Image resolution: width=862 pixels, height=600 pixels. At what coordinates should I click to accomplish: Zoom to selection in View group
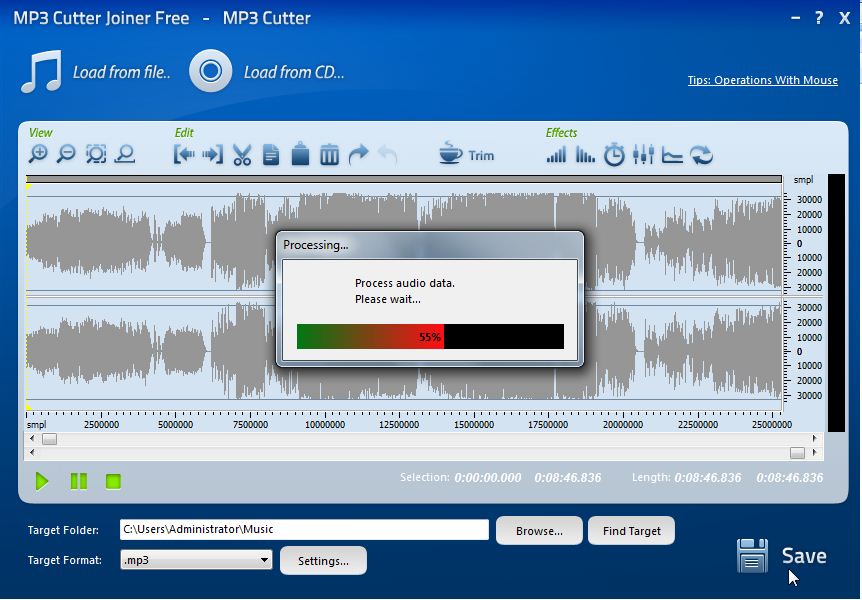pos(96,155)
